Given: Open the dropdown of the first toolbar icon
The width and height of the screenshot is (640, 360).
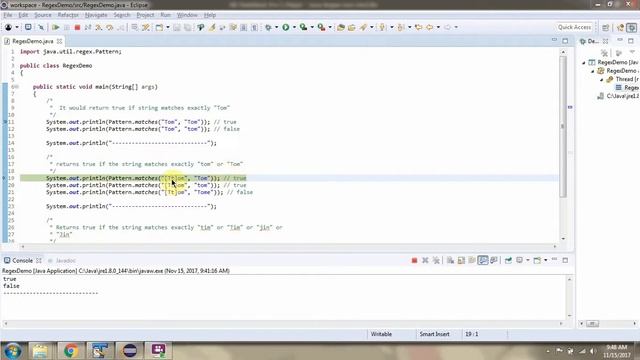Looking at the screenshot, I should 17,27.
